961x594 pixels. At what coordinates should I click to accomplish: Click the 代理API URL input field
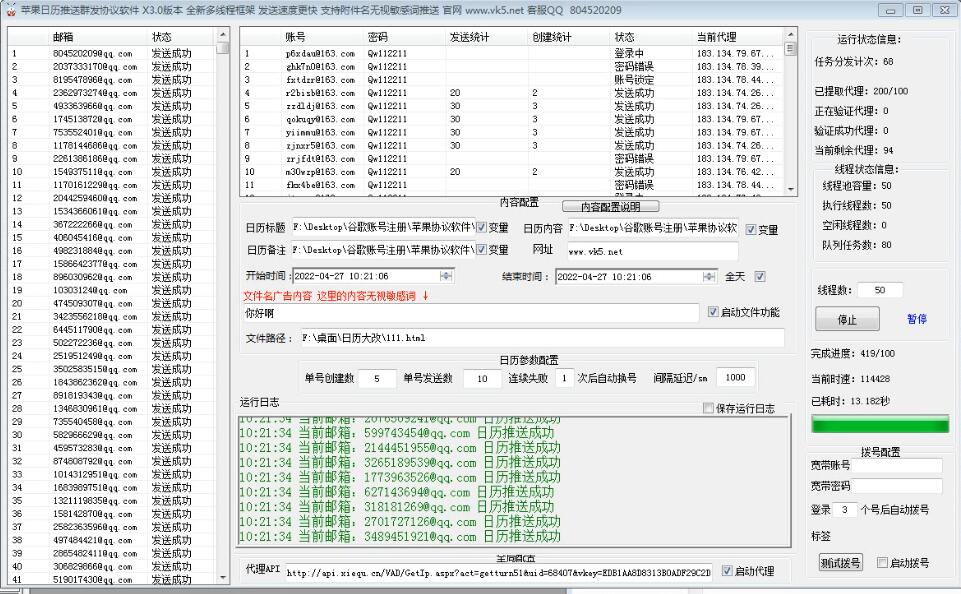pyautogui.click(x=497, y=573)
